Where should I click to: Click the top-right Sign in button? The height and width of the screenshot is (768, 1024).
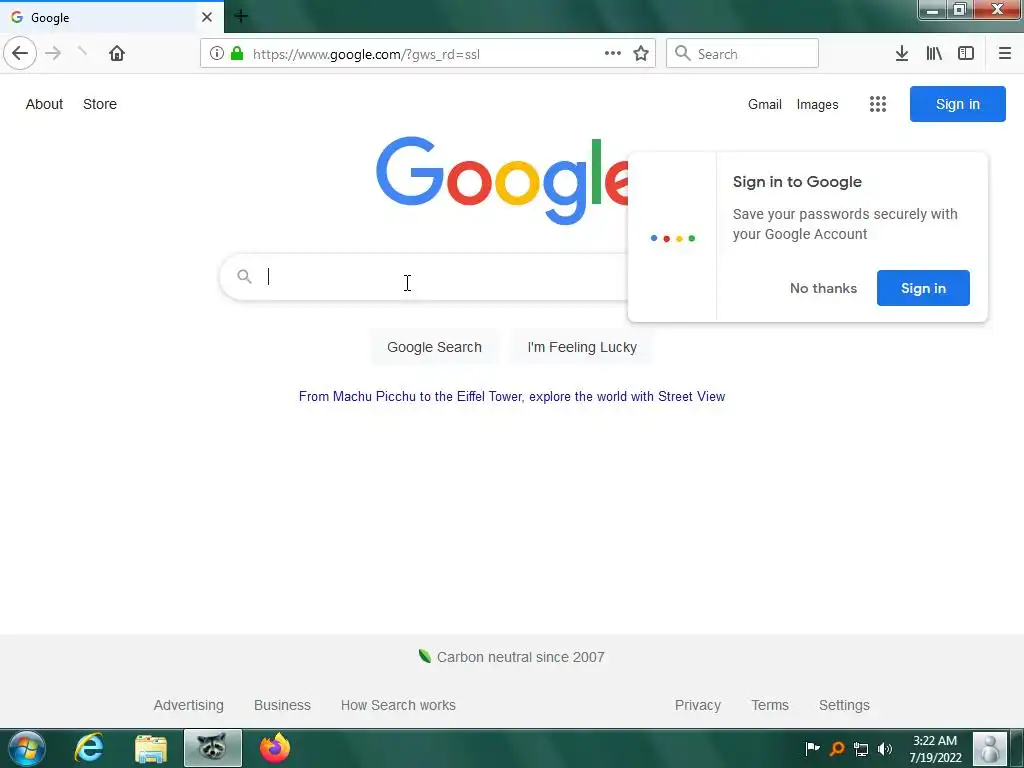[957, 104]
